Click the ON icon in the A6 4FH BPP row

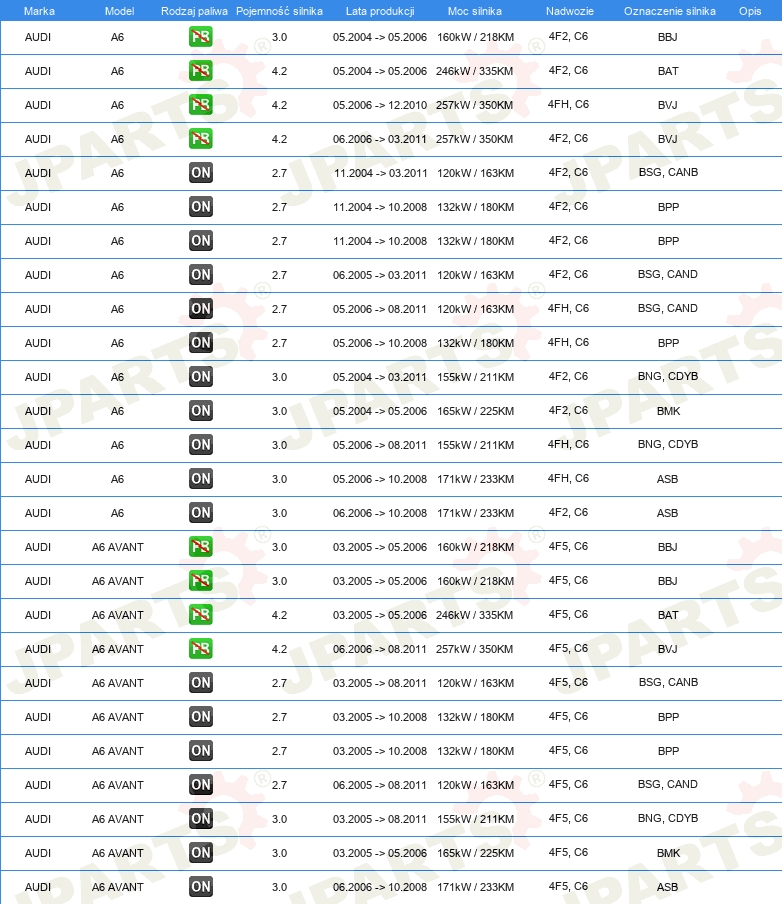[x=201, y=343]
